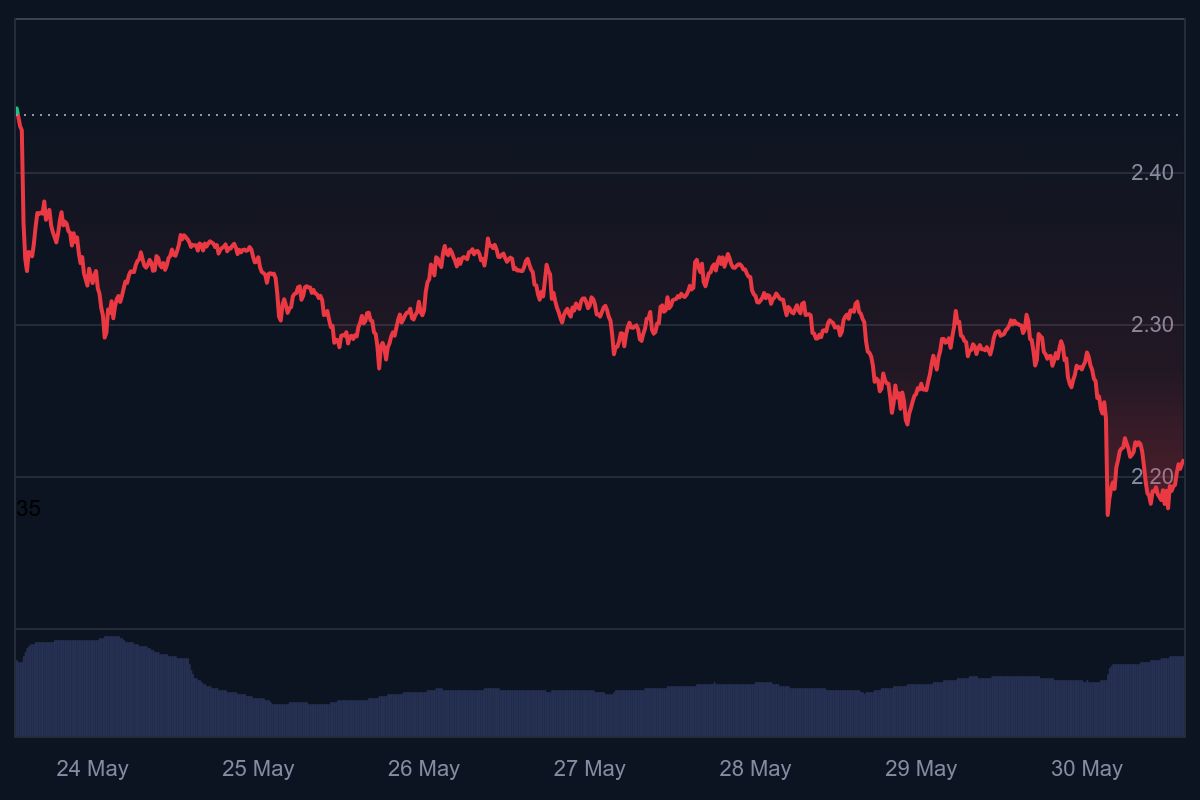Select the 26 May date label
Viewport: 1200px width, 800px height.
pos(424,769)
